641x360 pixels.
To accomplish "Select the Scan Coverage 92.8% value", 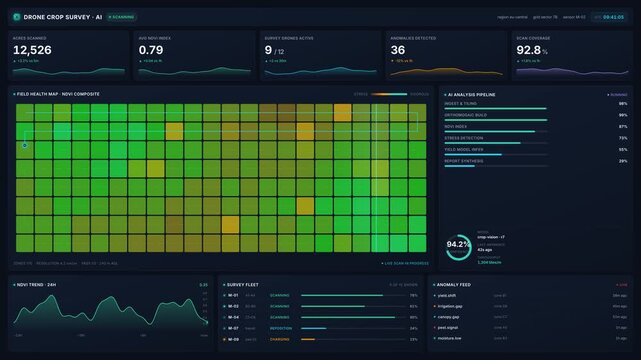I will pos(532,50).
